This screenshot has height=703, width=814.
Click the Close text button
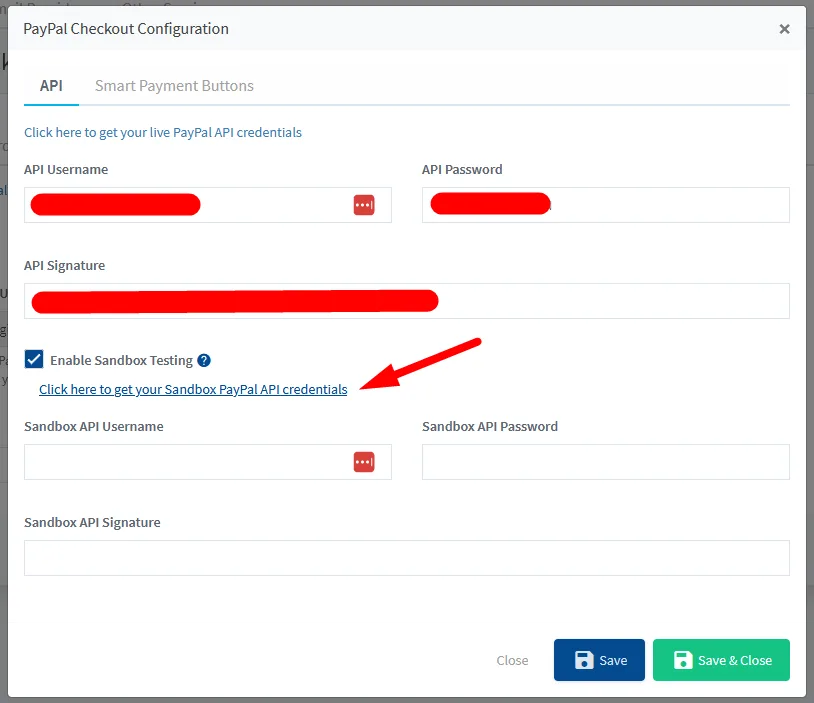tap(512, 660)
